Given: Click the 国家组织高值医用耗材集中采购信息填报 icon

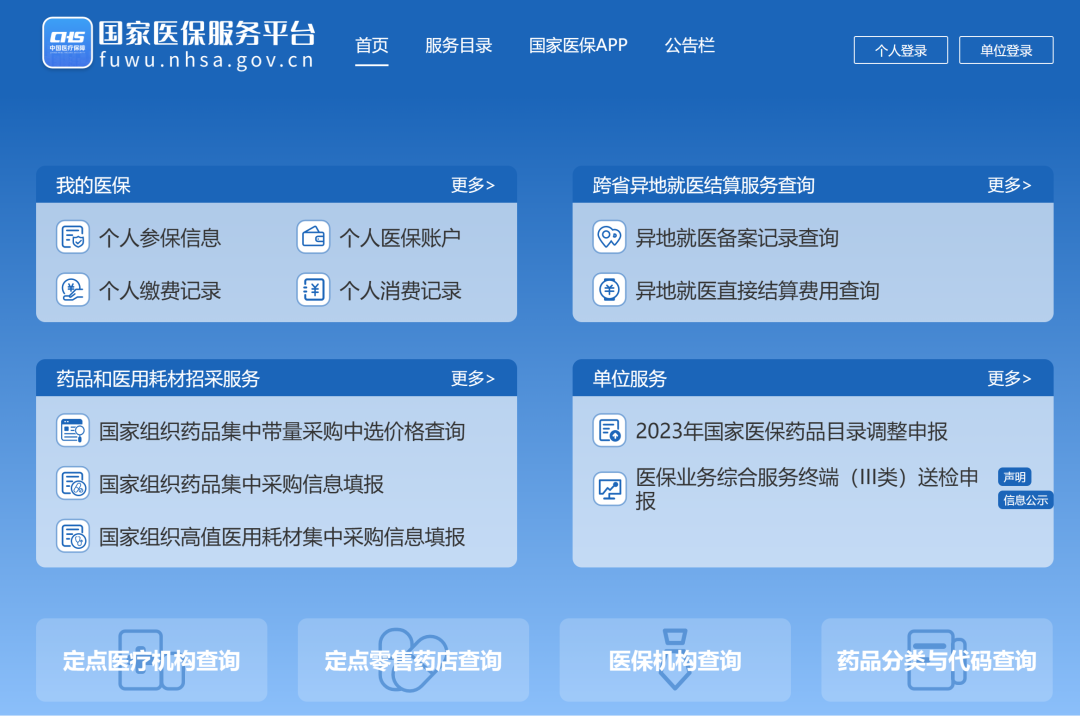Looking at the screenshot, I should [x=73, y=536].
